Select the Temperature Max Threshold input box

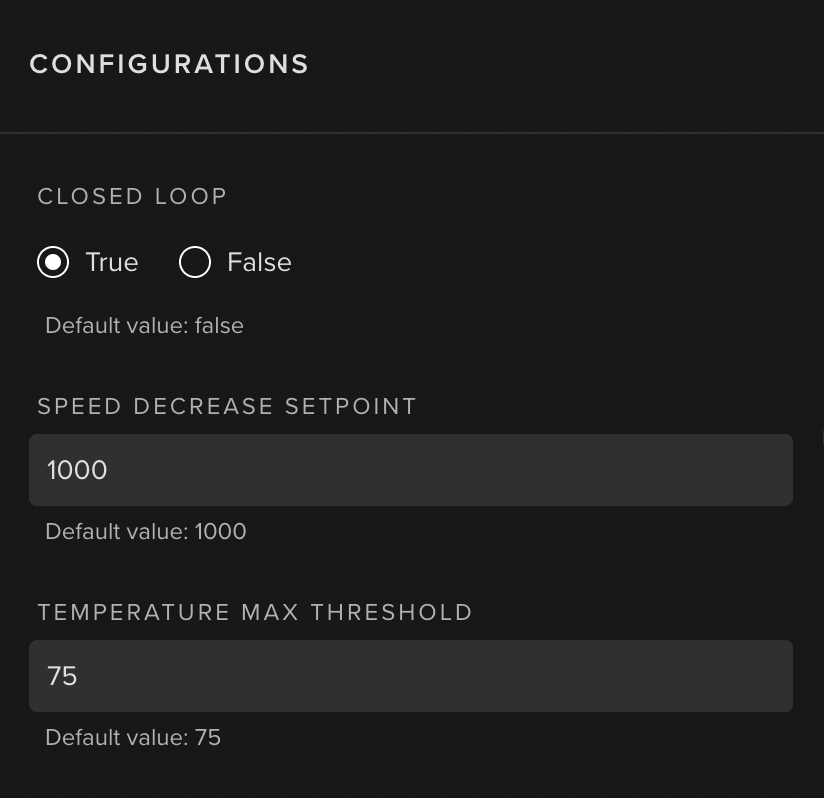click(x=411, y=676)
